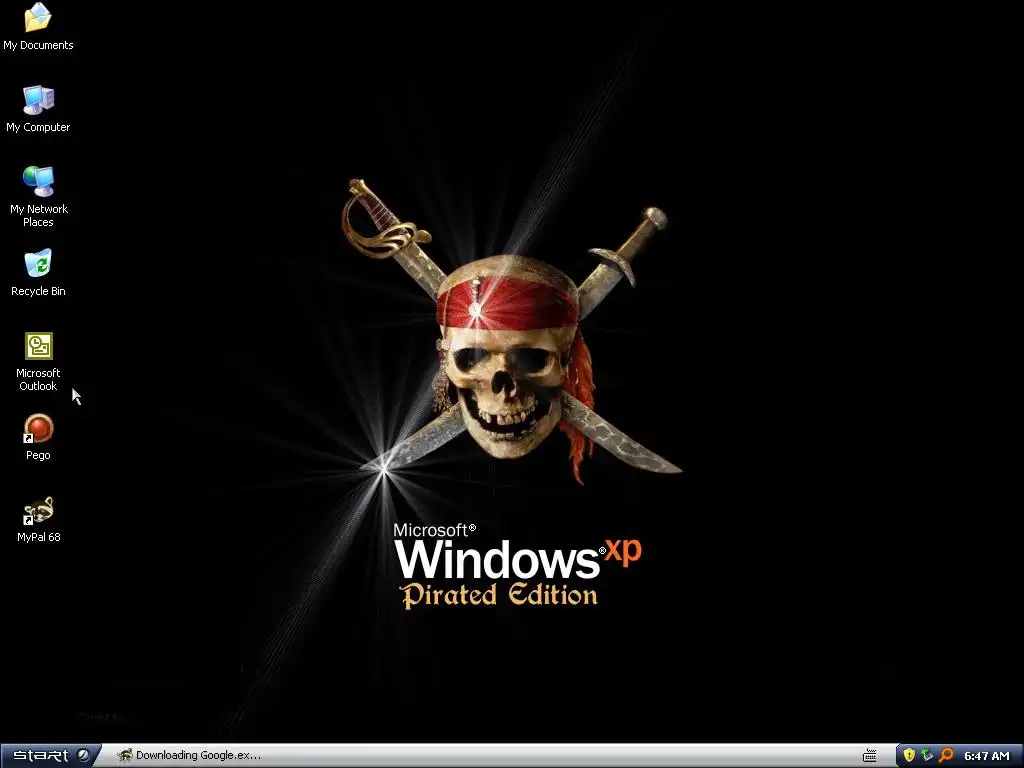Click the keyboard language bar icon

tap(869, 756)
